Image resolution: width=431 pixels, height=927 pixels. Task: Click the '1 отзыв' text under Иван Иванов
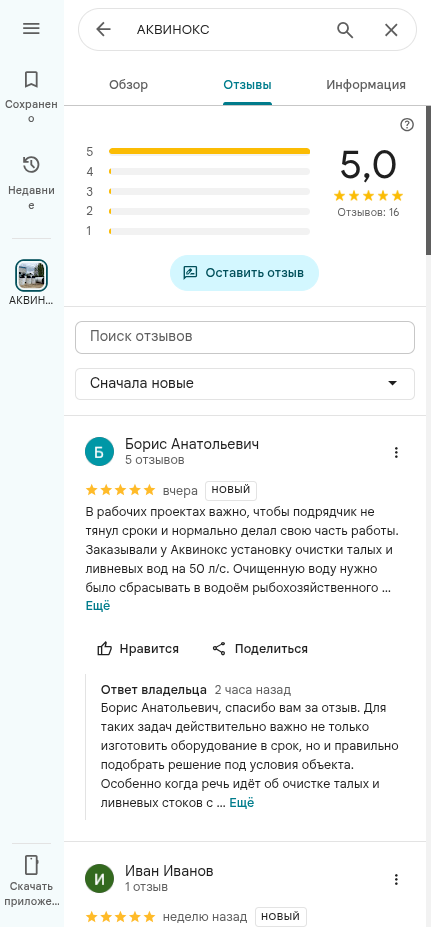(x=147, y=887)
